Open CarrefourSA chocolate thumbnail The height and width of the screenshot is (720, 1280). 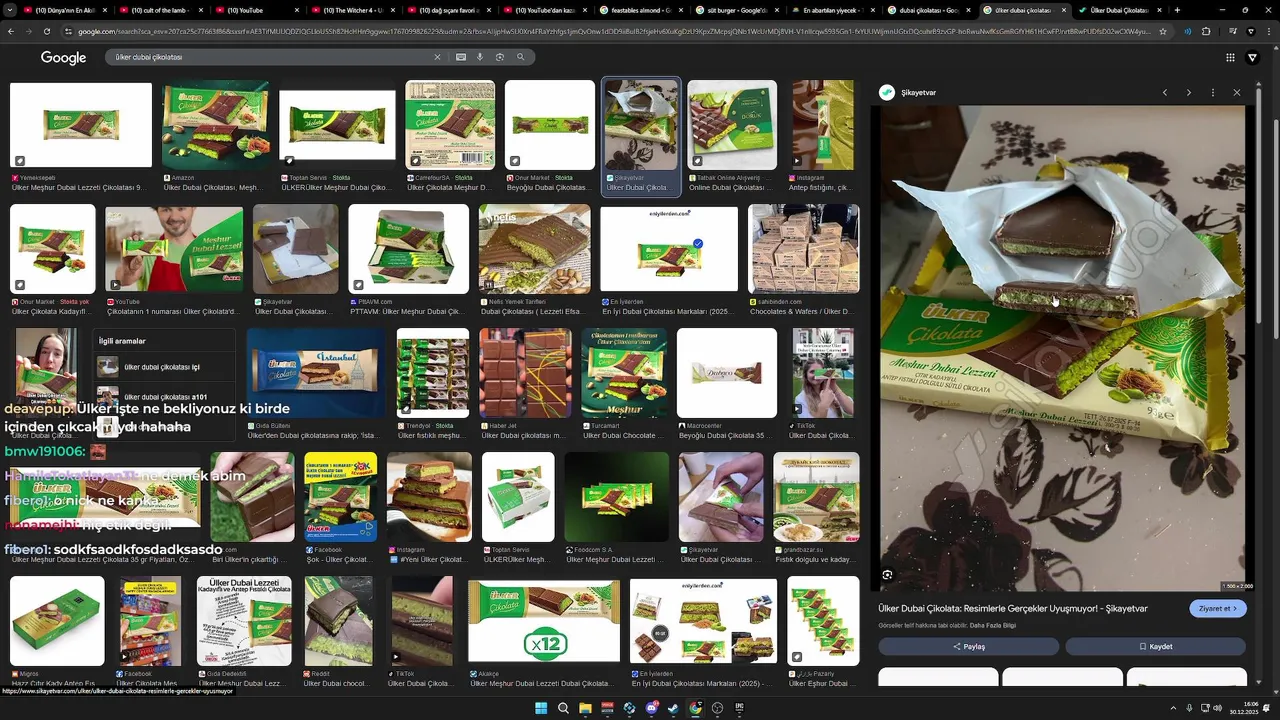click(450, 125)
